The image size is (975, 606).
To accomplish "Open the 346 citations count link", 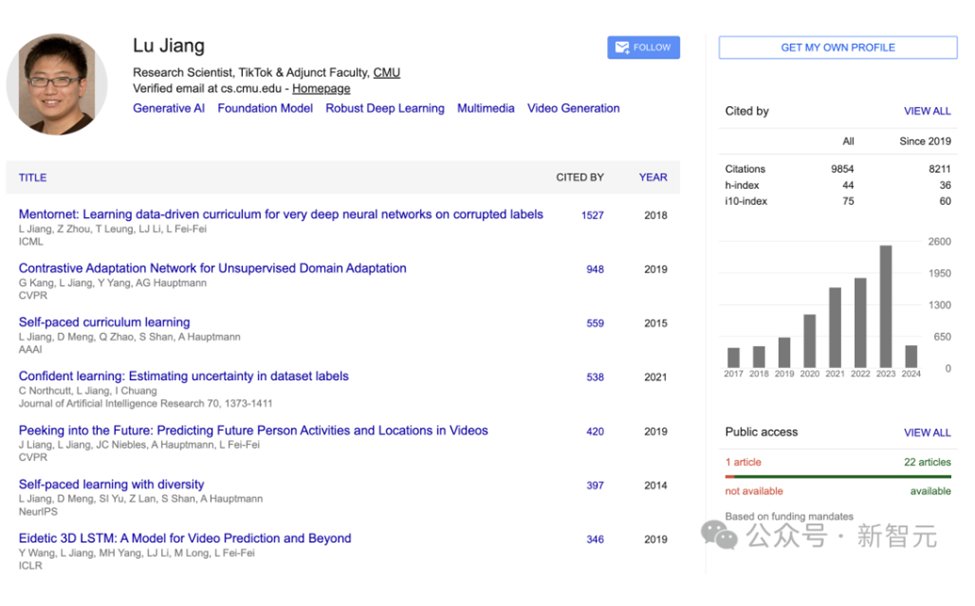I will pos(594,539).
